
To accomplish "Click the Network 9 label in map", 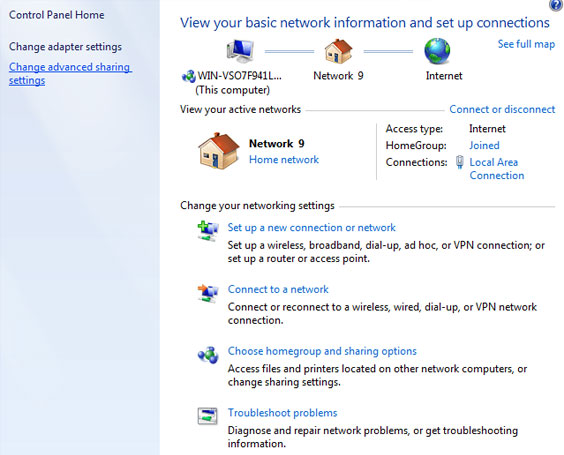I will point(338,76).
